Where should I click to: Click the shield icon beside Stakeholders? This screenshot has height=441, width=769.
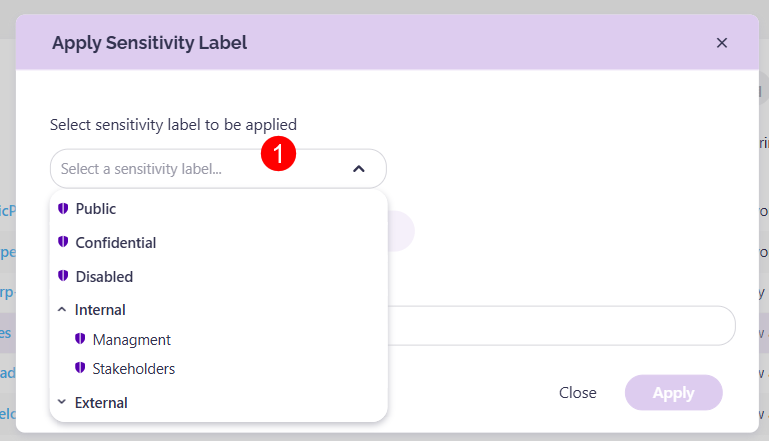pos(80,369)
